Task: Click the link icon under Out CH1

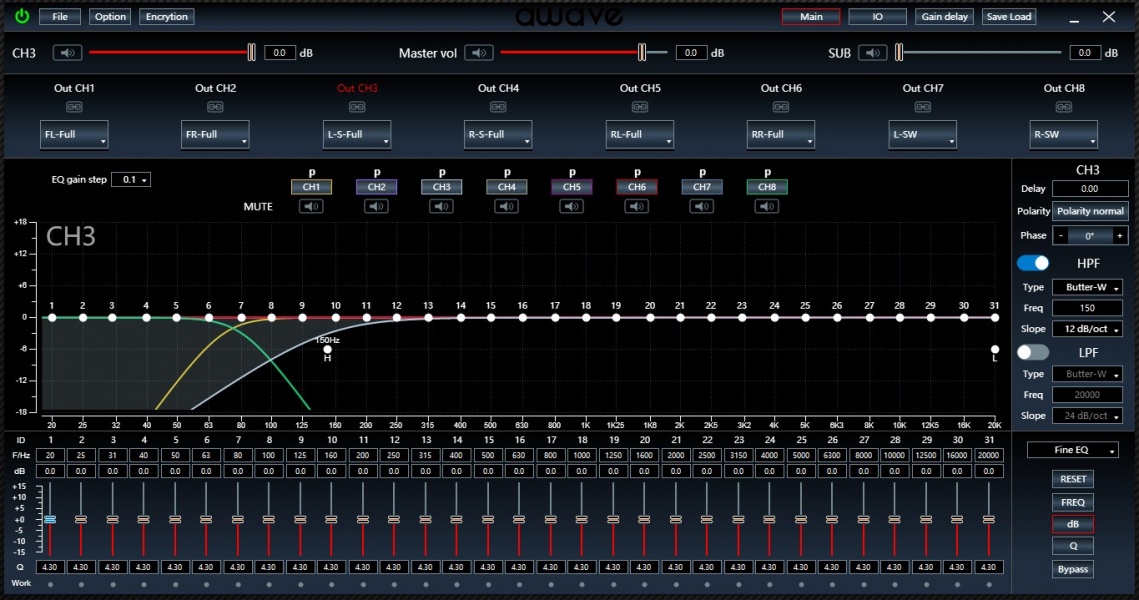Action: (x=74, y=107)
